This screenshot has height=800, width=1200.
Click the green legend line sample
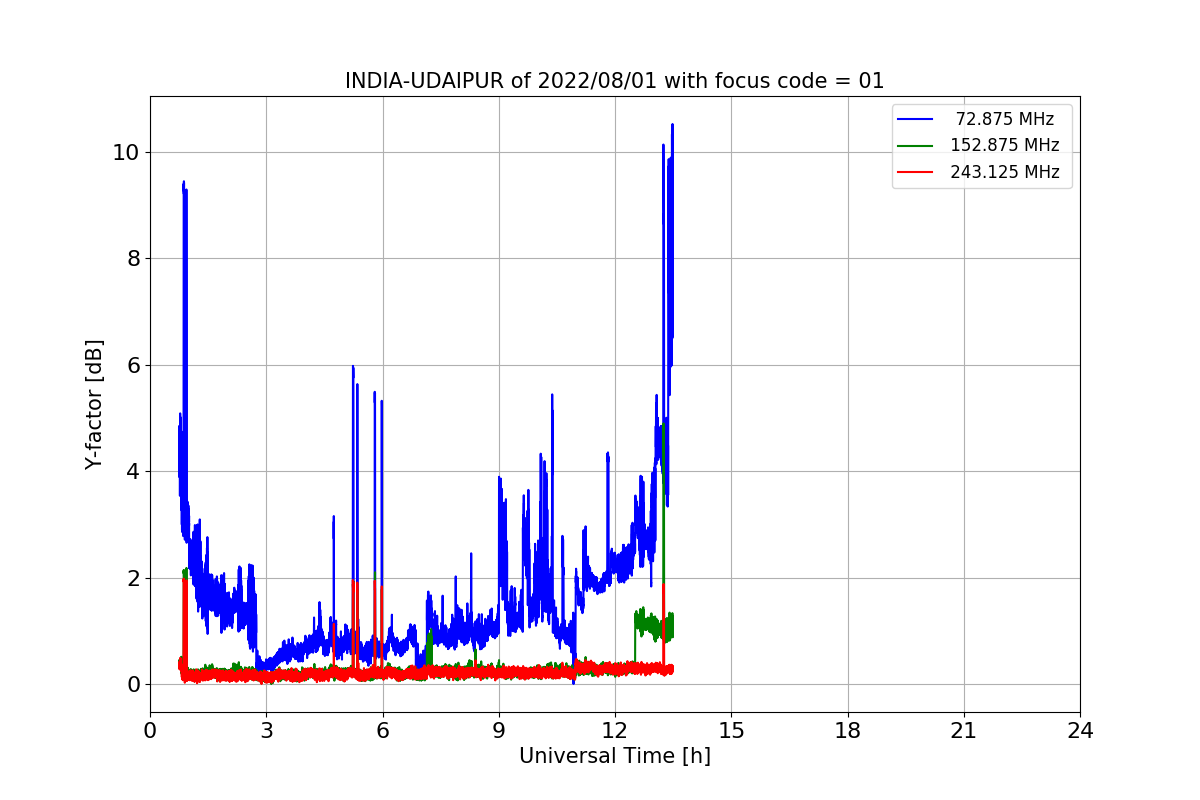point(915,145)
